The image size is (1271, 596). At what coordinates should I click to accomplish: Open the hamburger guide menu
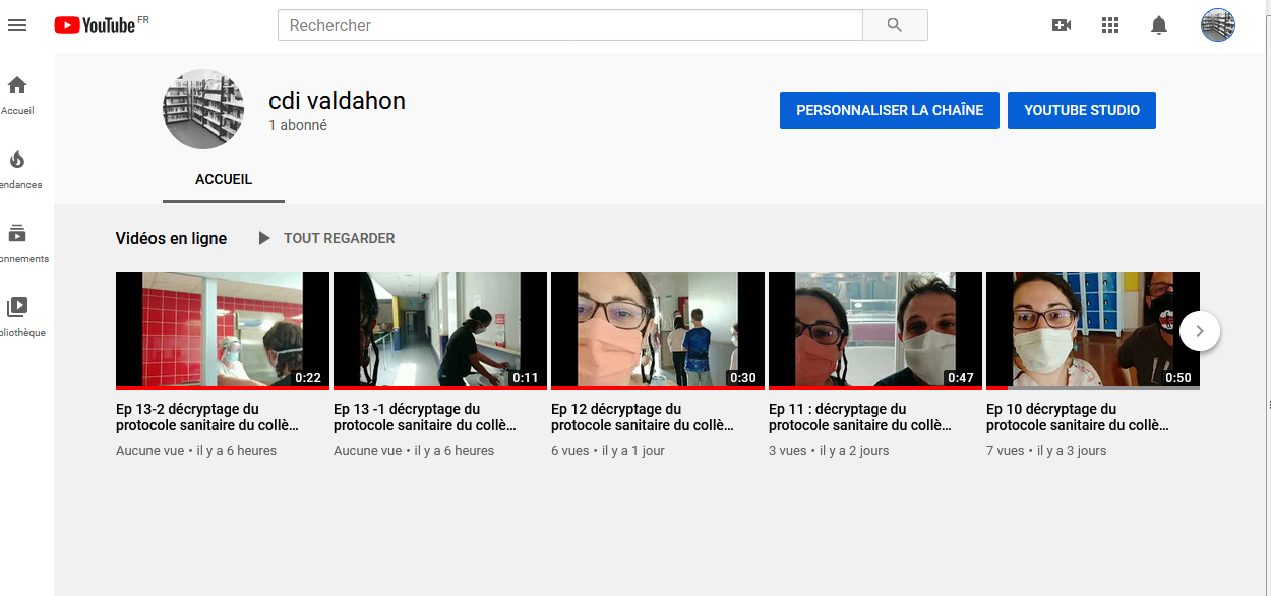[x=16, y=25]
